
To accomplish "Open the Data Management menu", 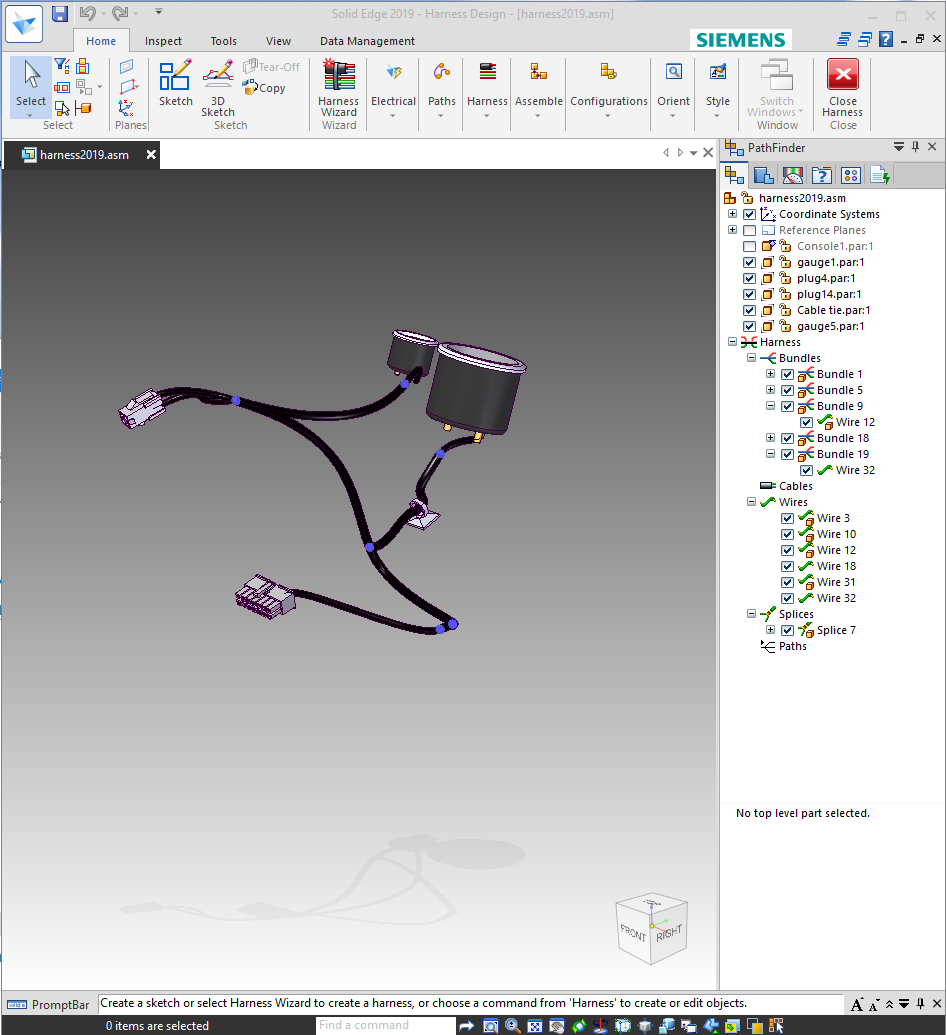I will [367, 41].
